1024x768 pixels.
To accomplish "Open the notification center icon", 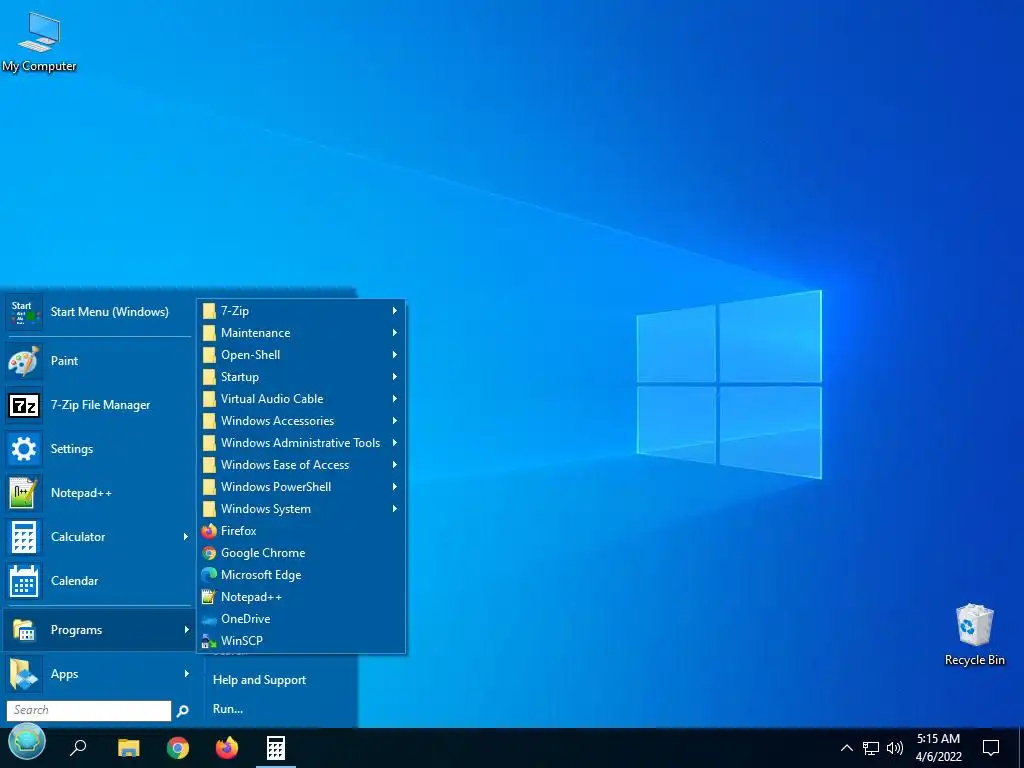I will (x=991, y=748).
